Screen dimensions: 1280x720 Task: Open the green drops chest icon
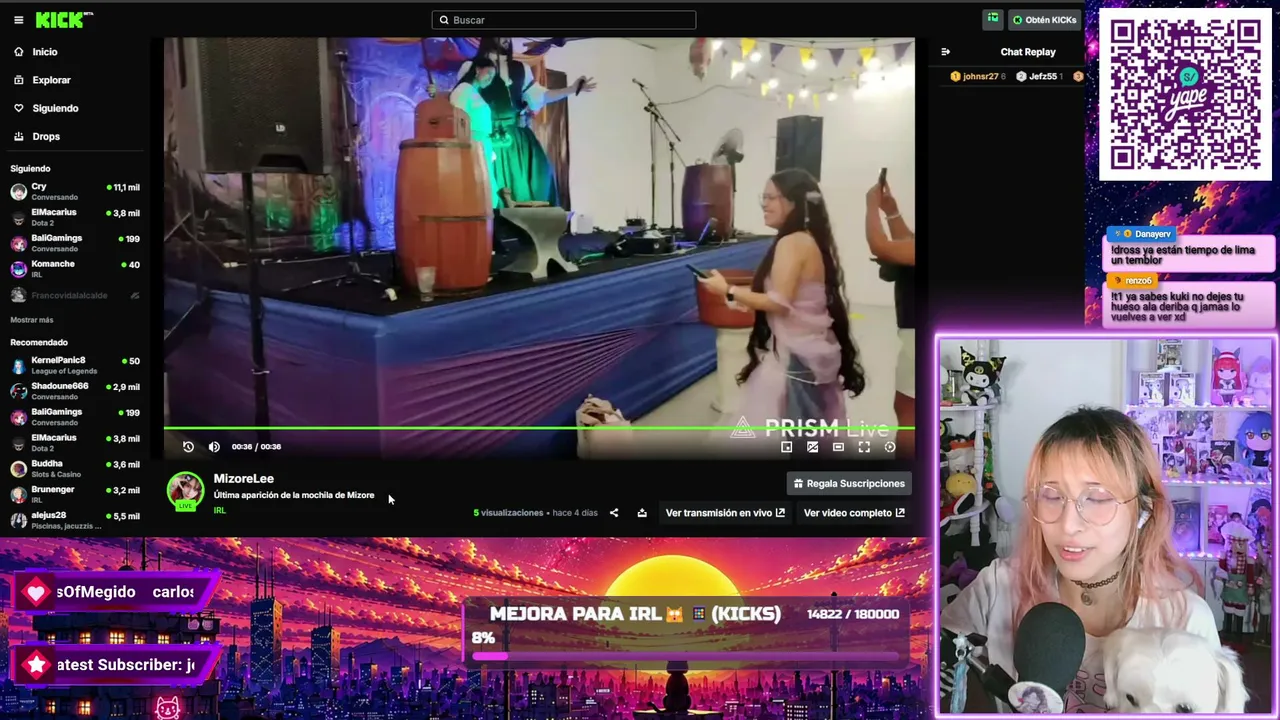tap(992, 19)
